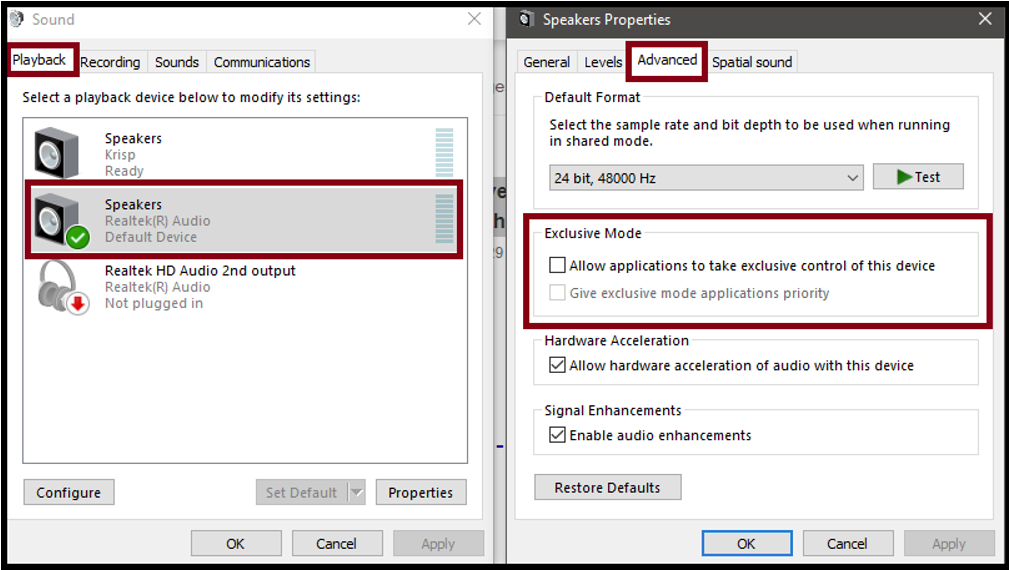Toggle Give exclusive mode applications priority checkbox

[x=557, y=293]
